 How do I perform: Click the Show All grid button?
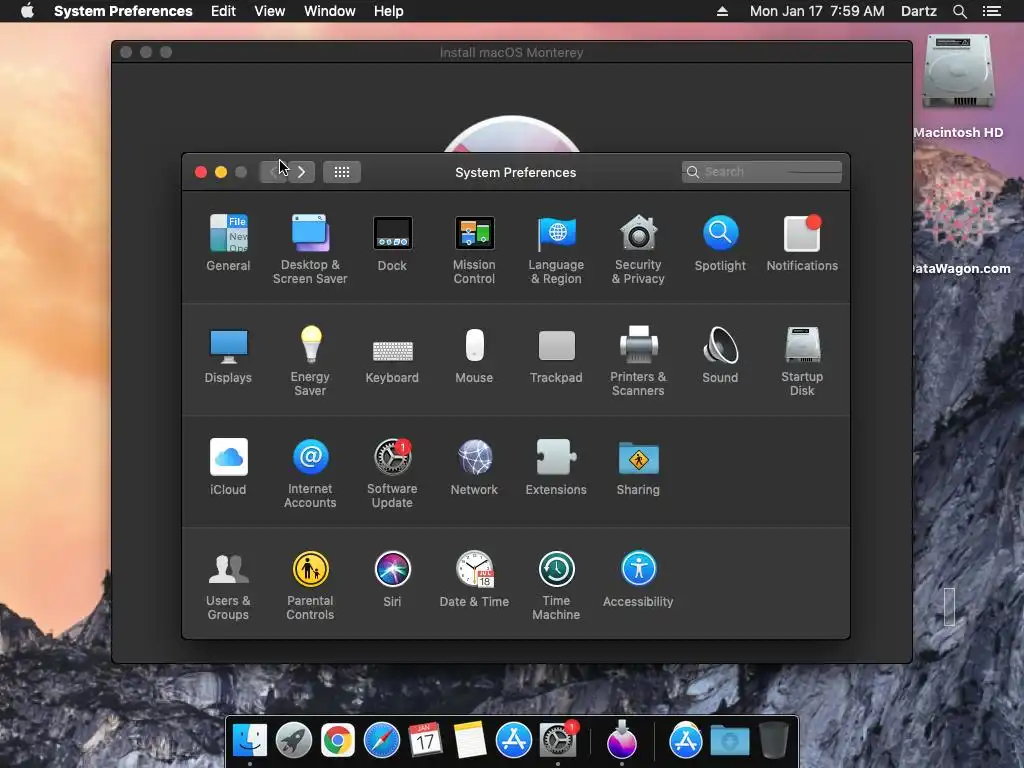pos(342,172)
